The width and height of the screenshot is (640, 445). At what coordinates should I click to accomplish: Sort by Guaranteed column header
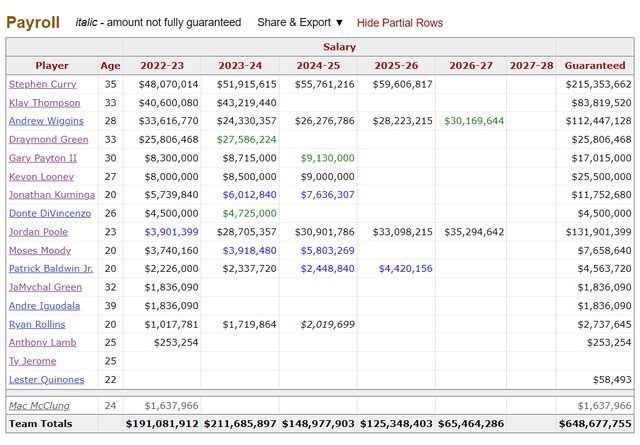595,66
